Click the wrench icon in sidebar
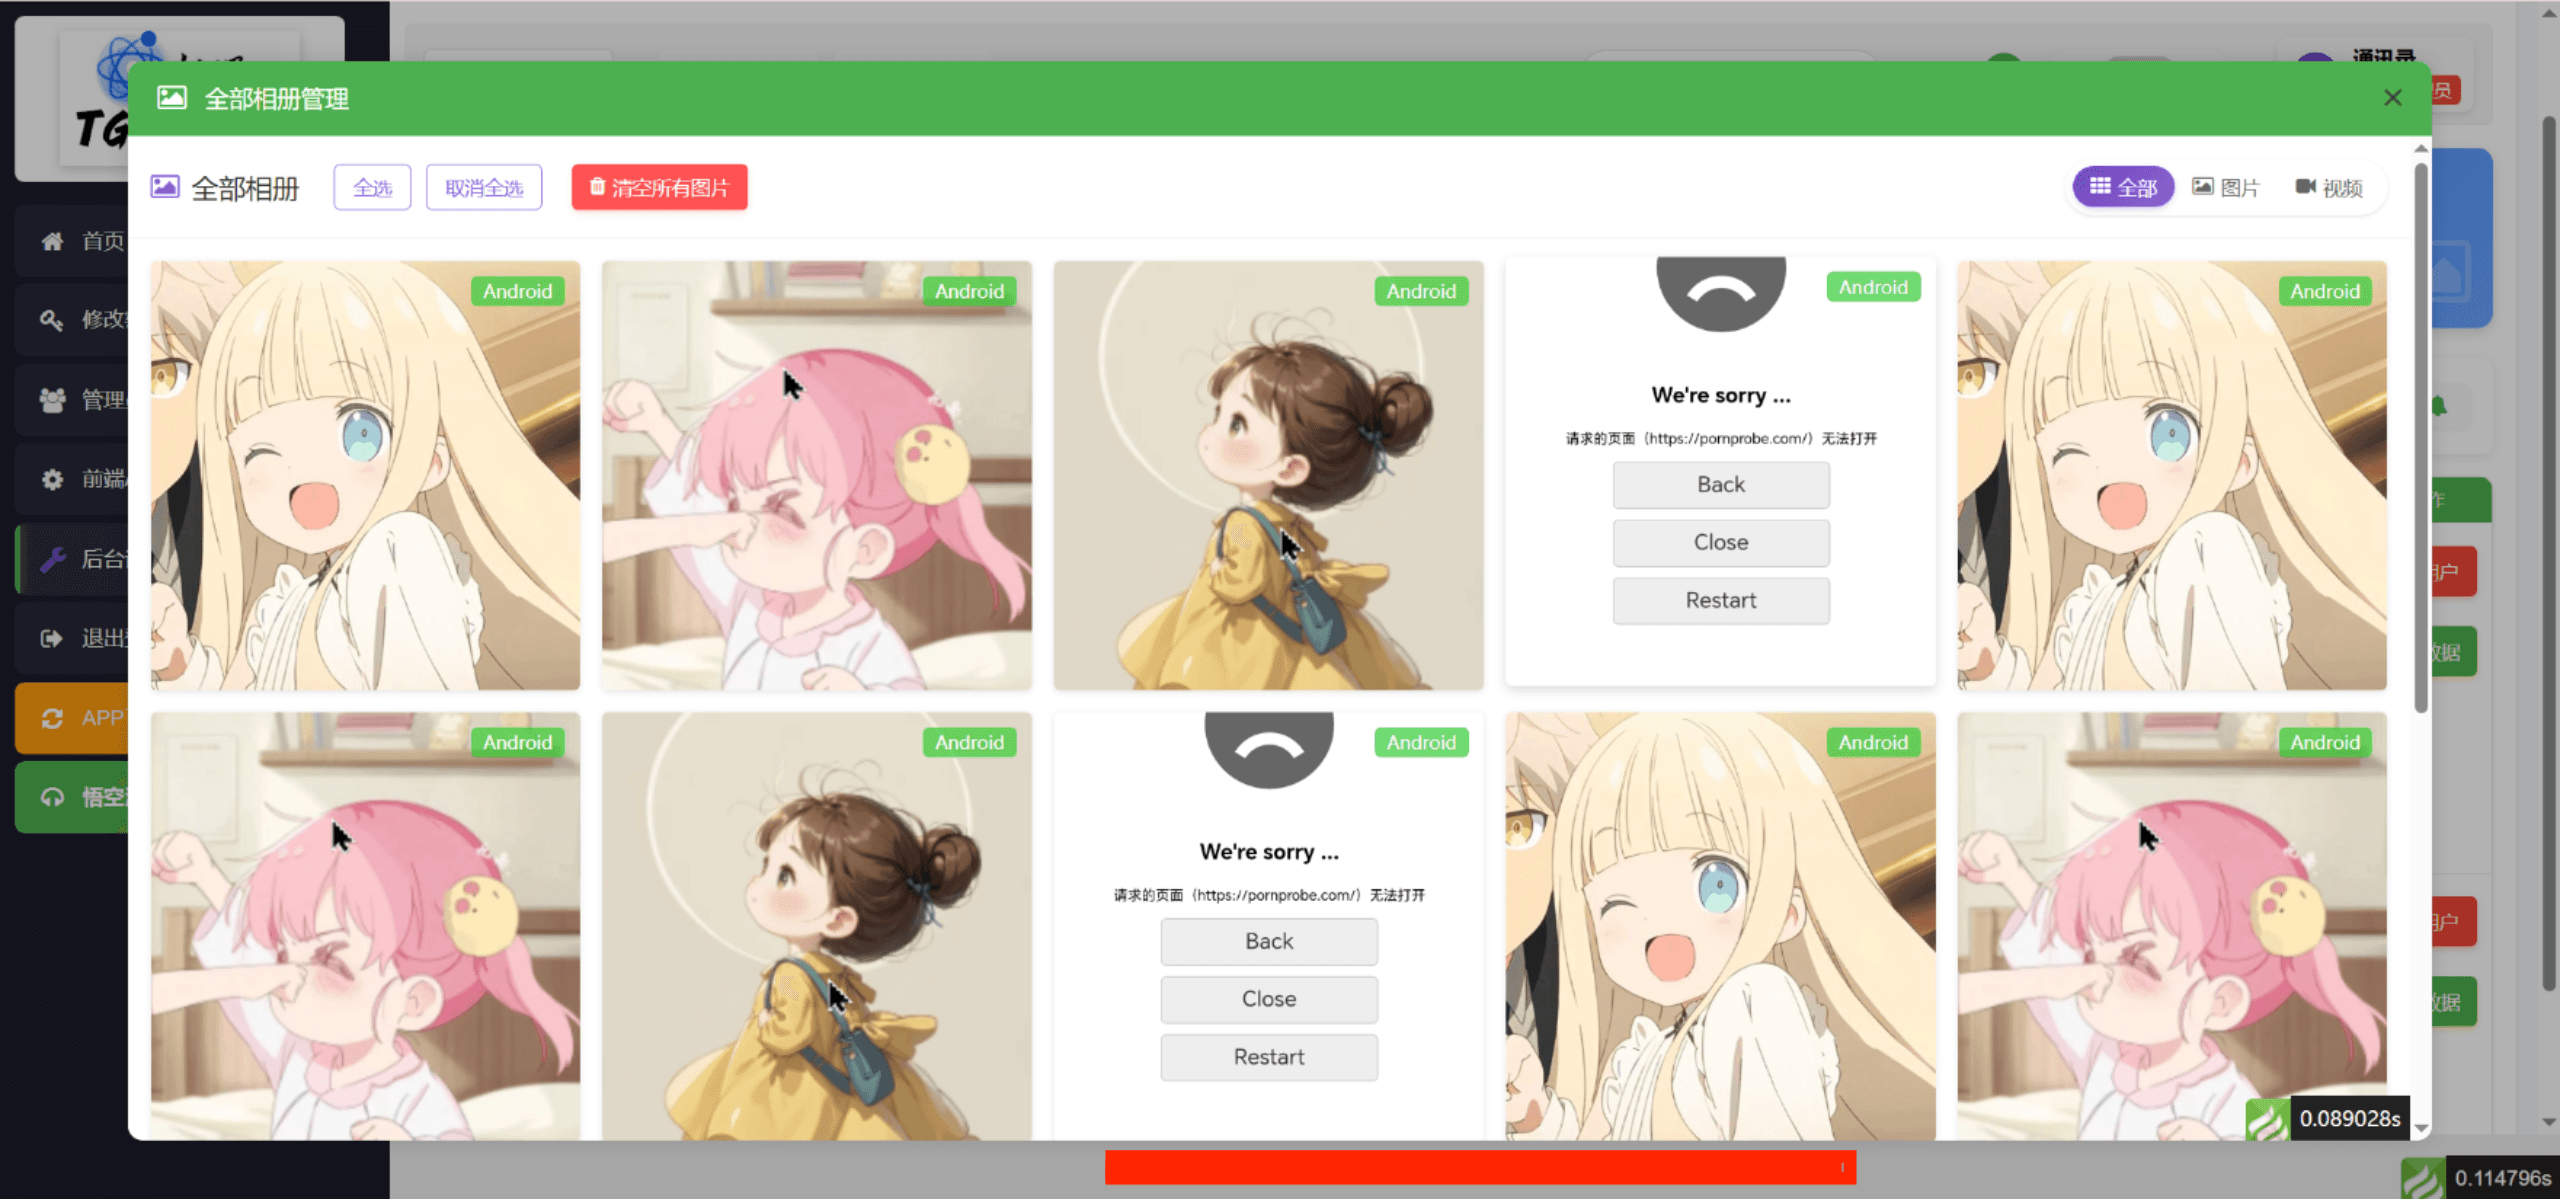Viewport: 2560px width, 1199px height. tap(52, 559)
